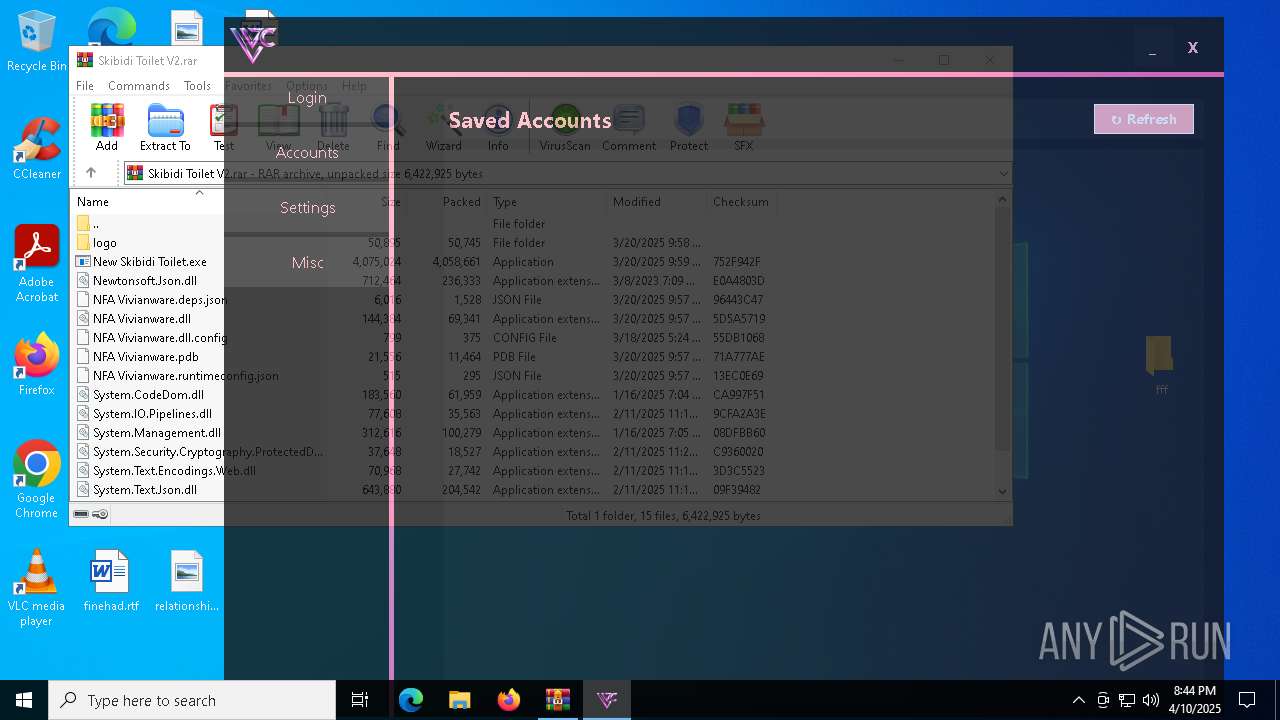The width and height of the screenshot is (1280, 720).
Task: Select System.CodeDom.dll in file list
Action: pos(148,395)
